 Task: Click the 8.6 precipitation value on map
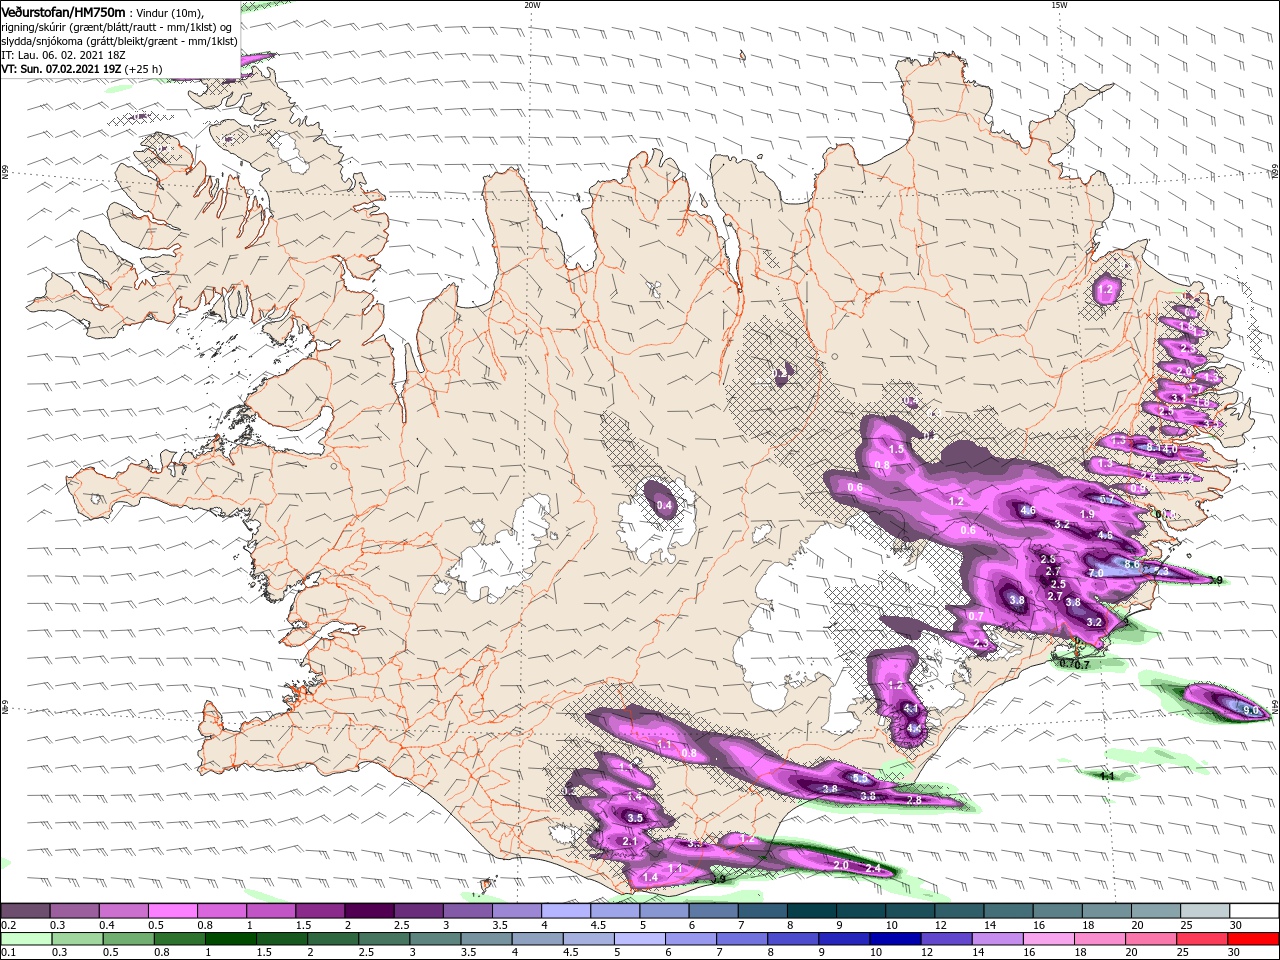point(1132,564)
